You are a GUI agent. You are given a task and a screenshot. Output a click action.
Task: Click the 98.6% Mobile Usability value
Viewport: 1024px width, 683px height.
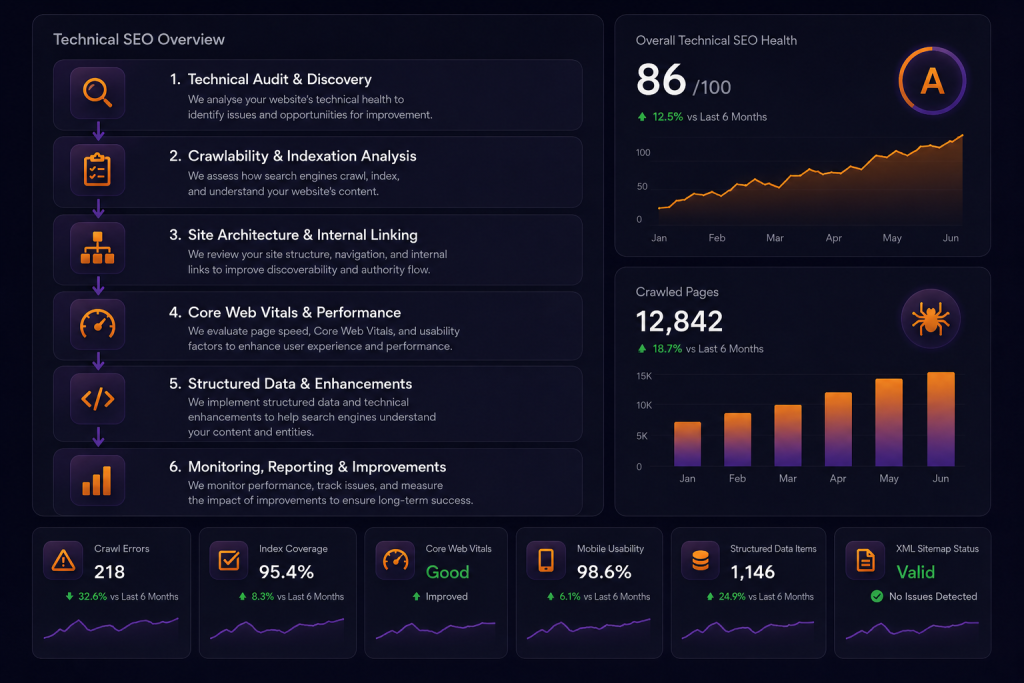tap(604, 572)
